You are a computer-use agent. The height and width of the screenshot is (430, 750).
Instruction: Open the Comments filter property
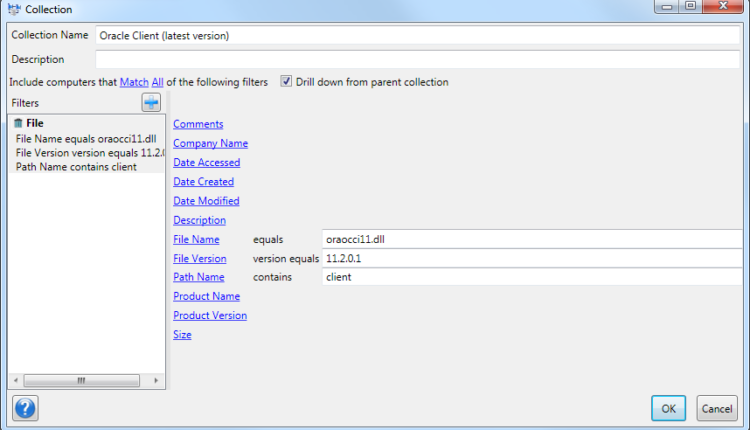(198, 124)
